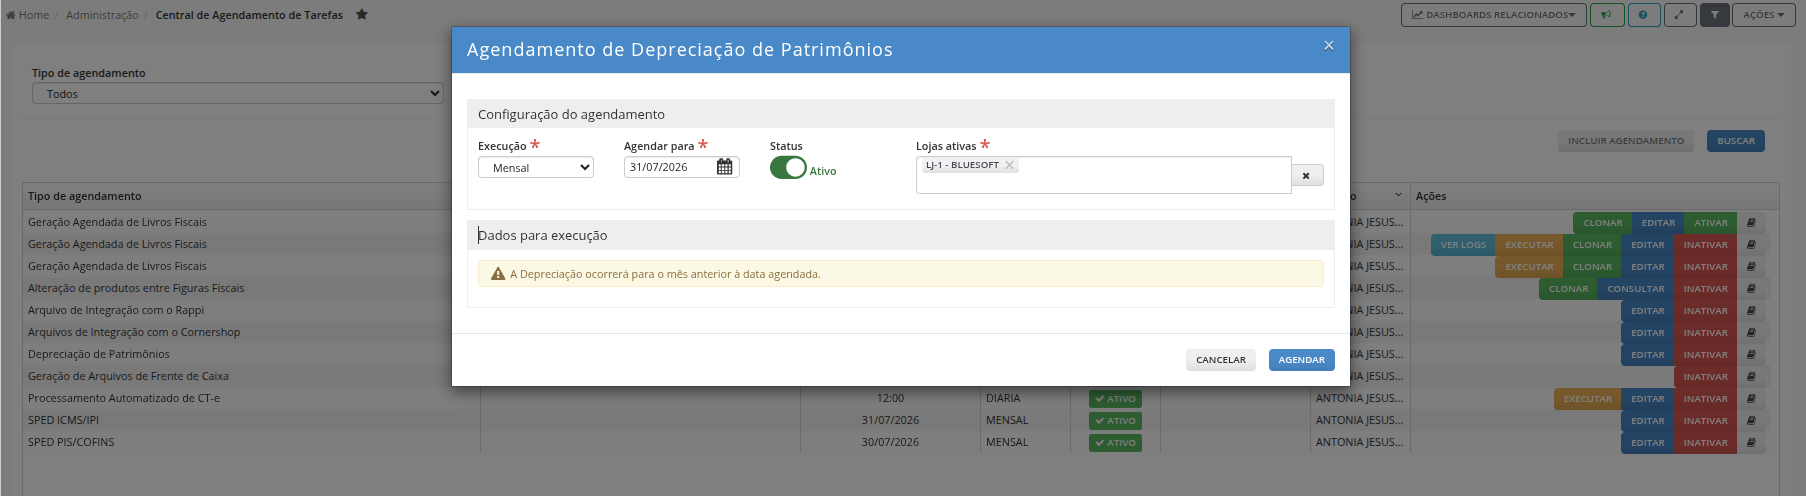1806x496 pixels.
Task: Open the Tipo de agendamento Todos dropdown
Action: (238, 93)
